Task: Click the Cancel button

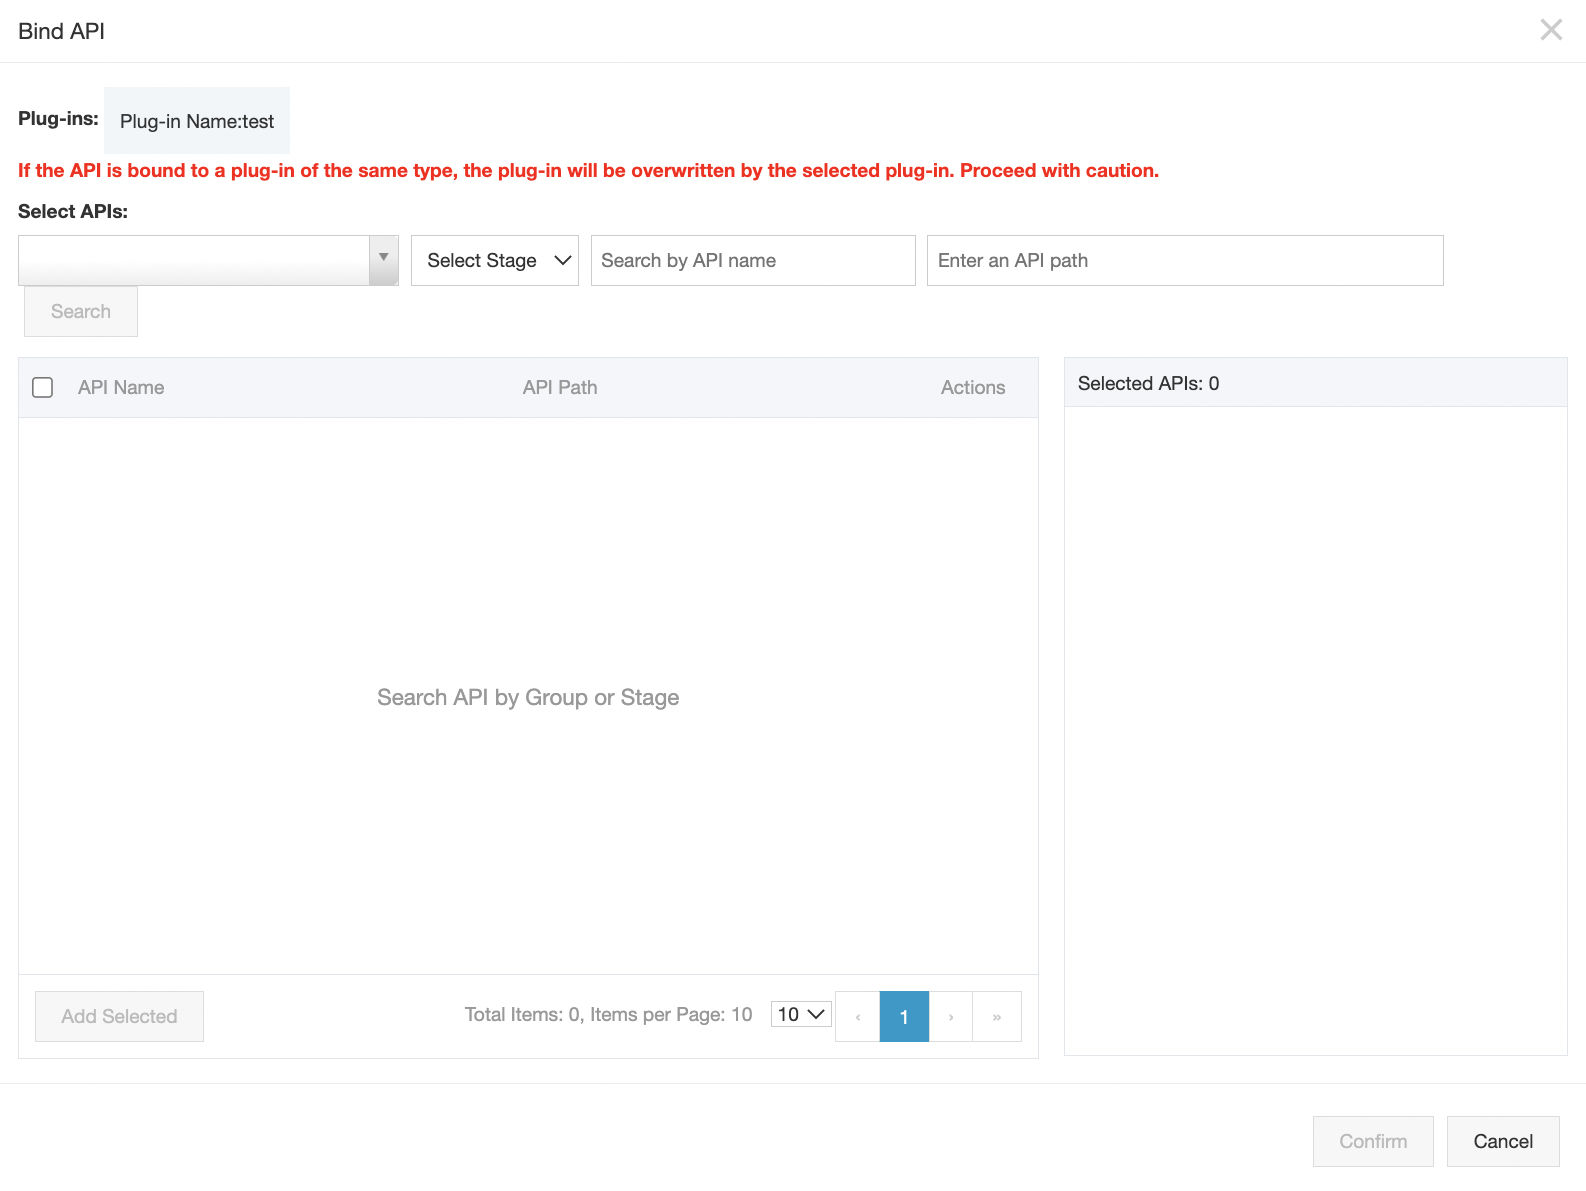Action: pos(1503,1141)
